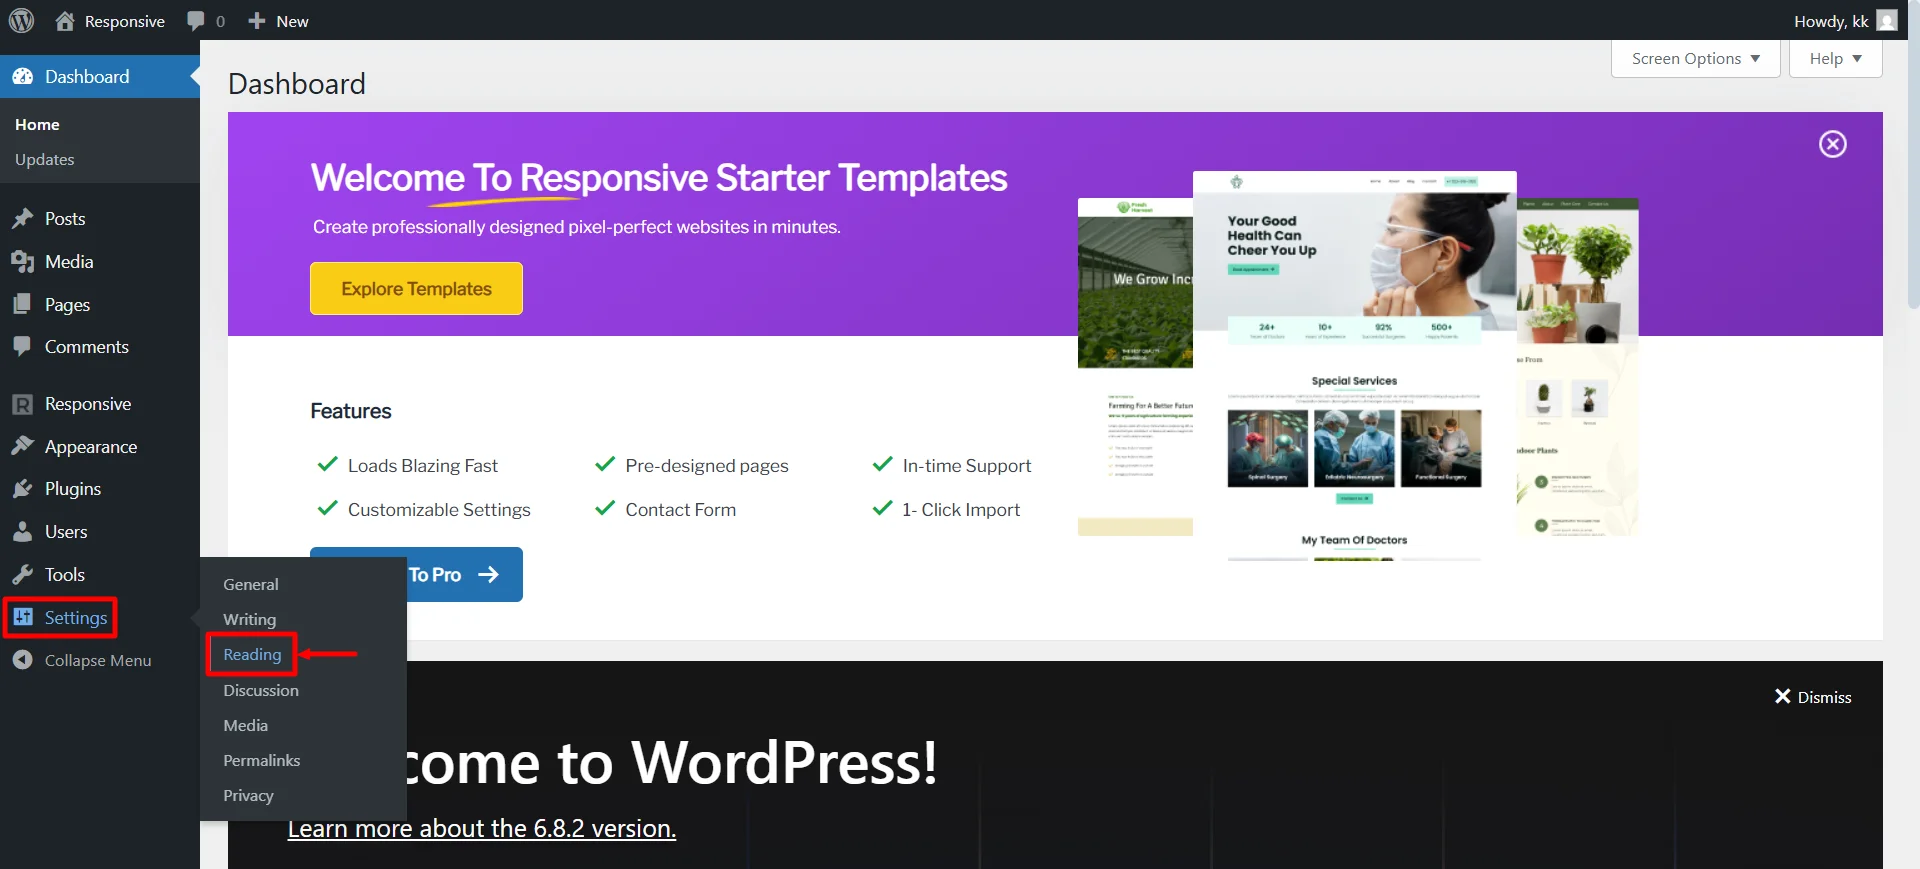
Task: Click the Responsive site name link
Action: (125, 21)
